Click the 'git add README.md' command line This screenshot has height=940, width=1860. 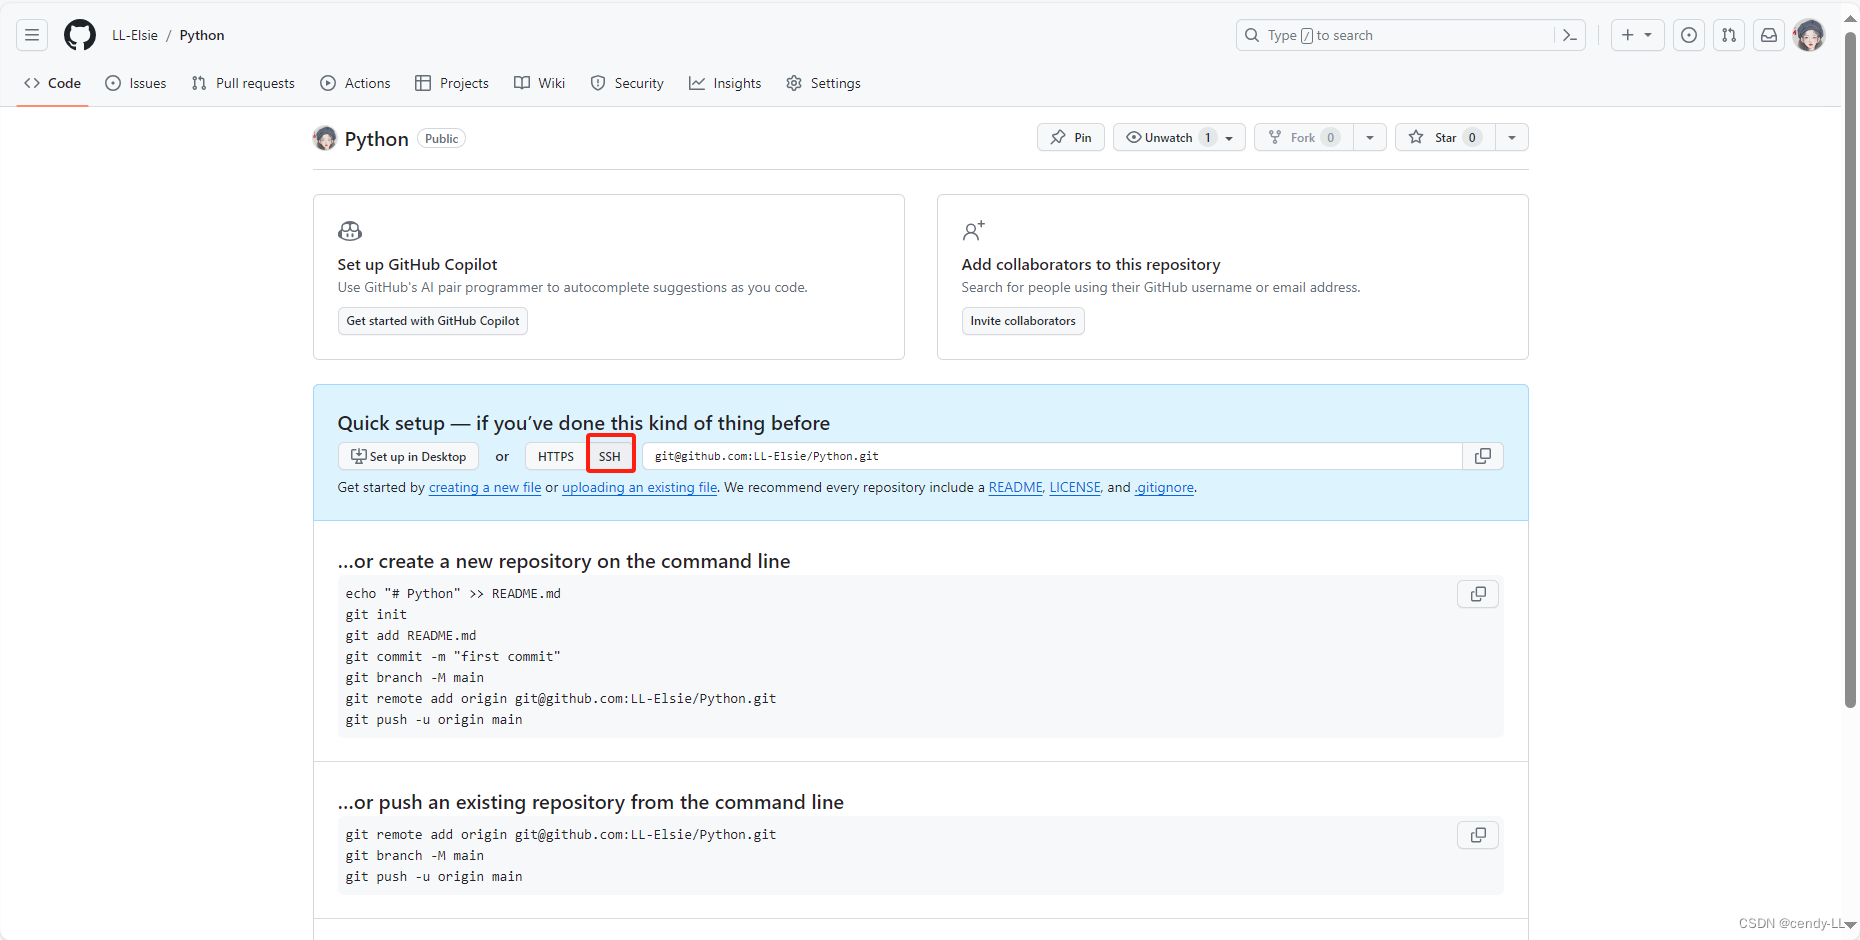[411, 636]
